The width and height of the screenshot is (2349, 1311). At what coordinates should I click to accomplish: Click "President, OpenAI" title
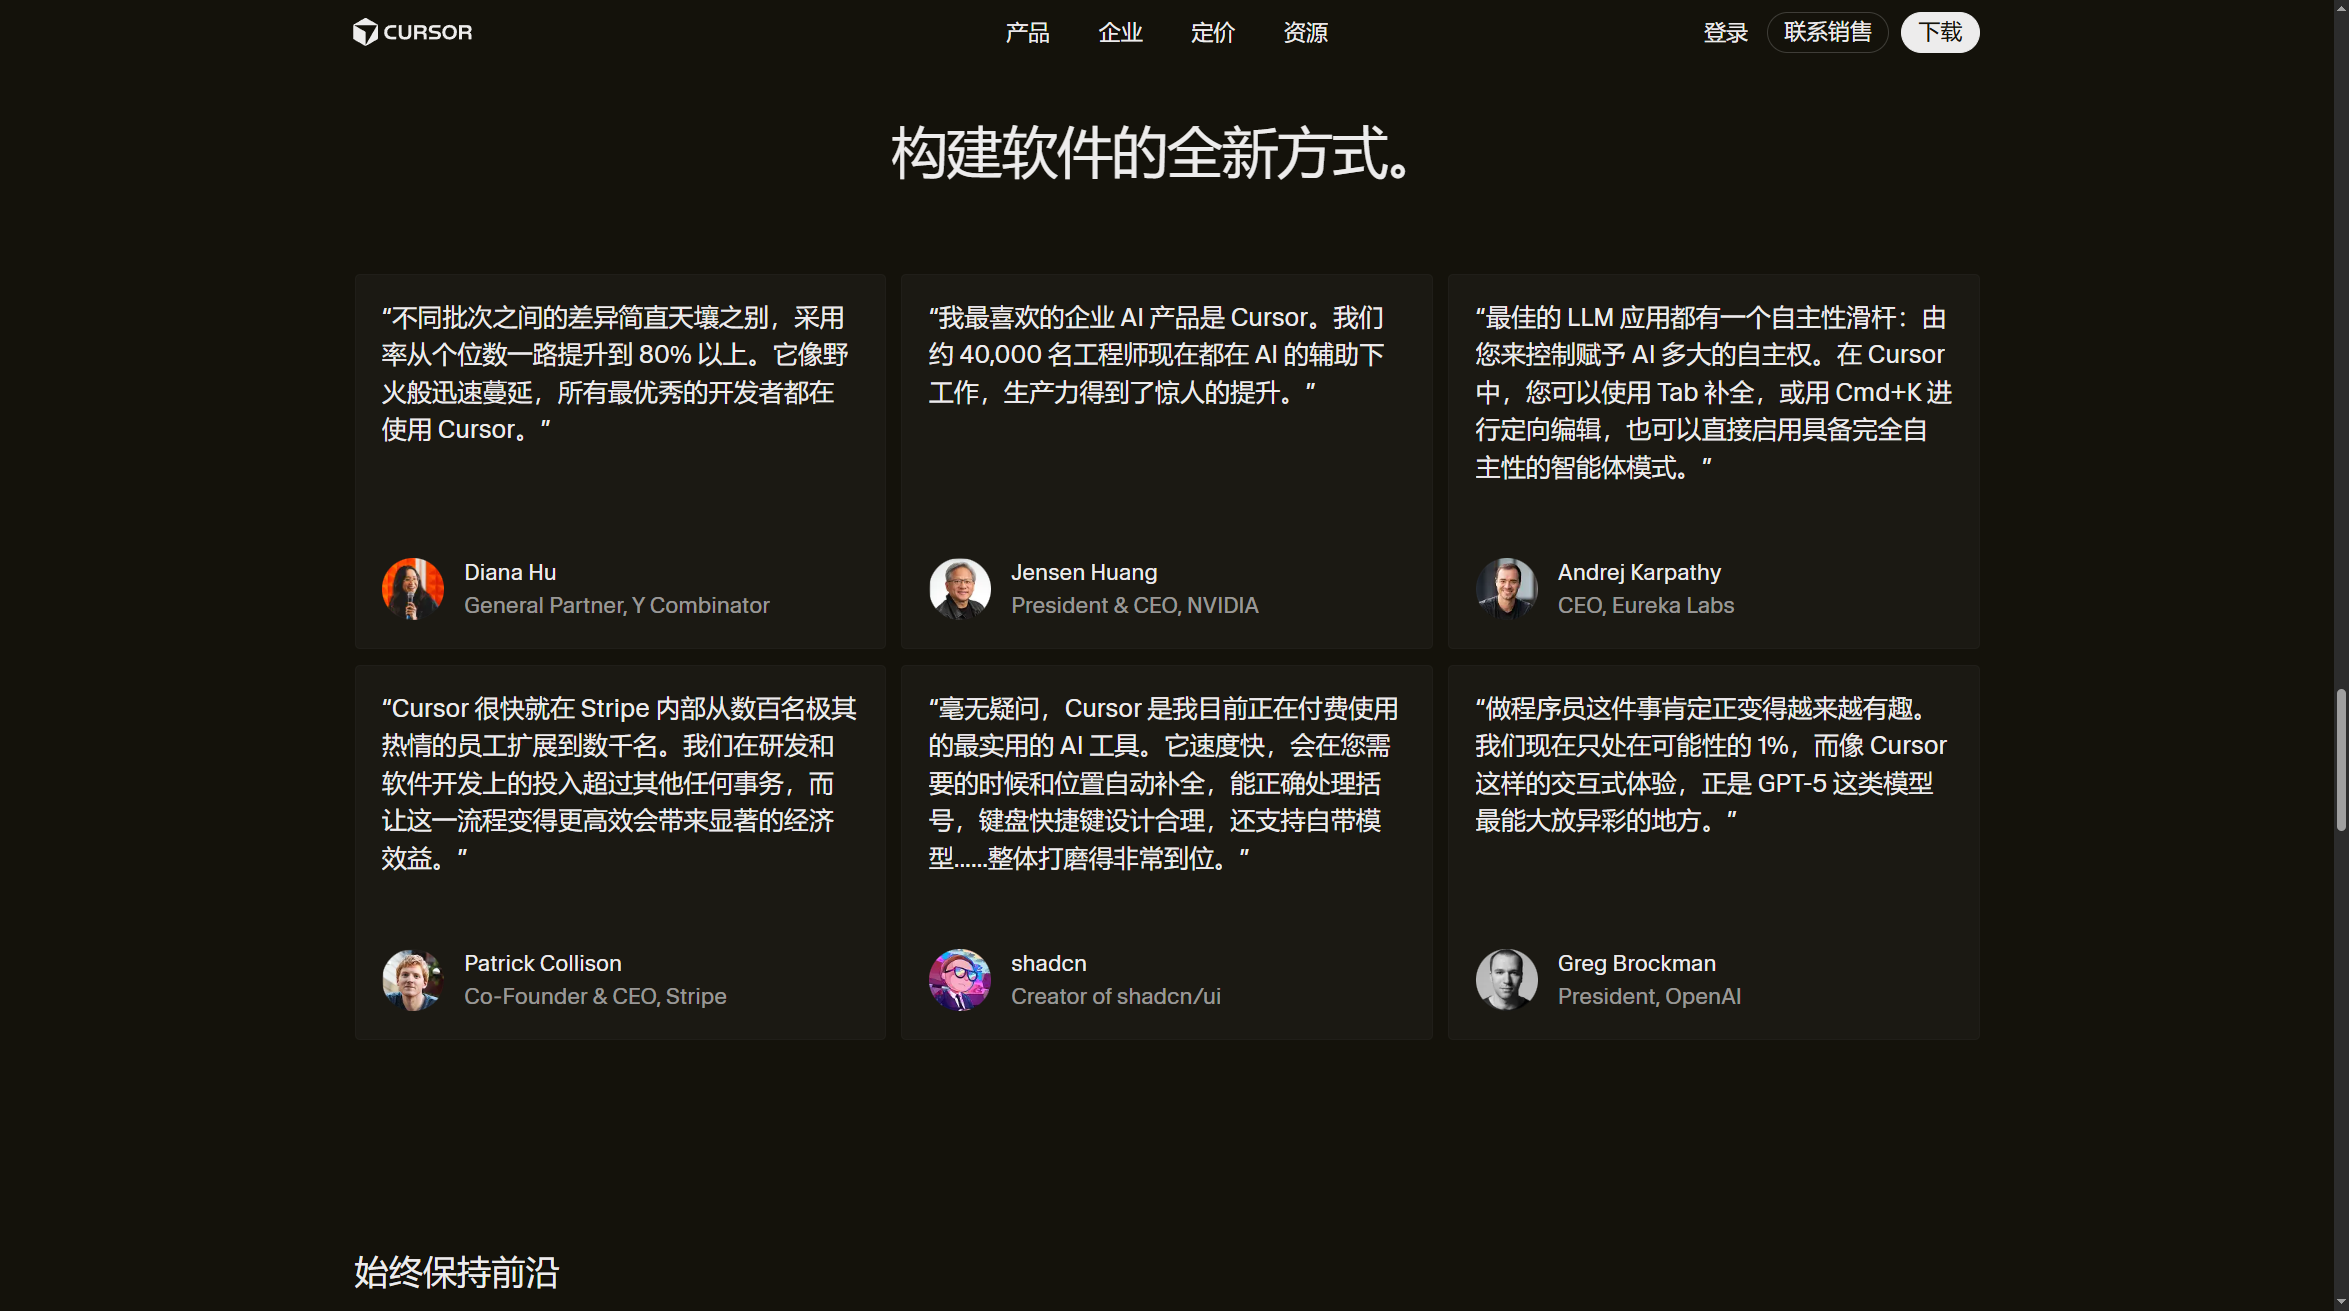[x=1650, y=996]
